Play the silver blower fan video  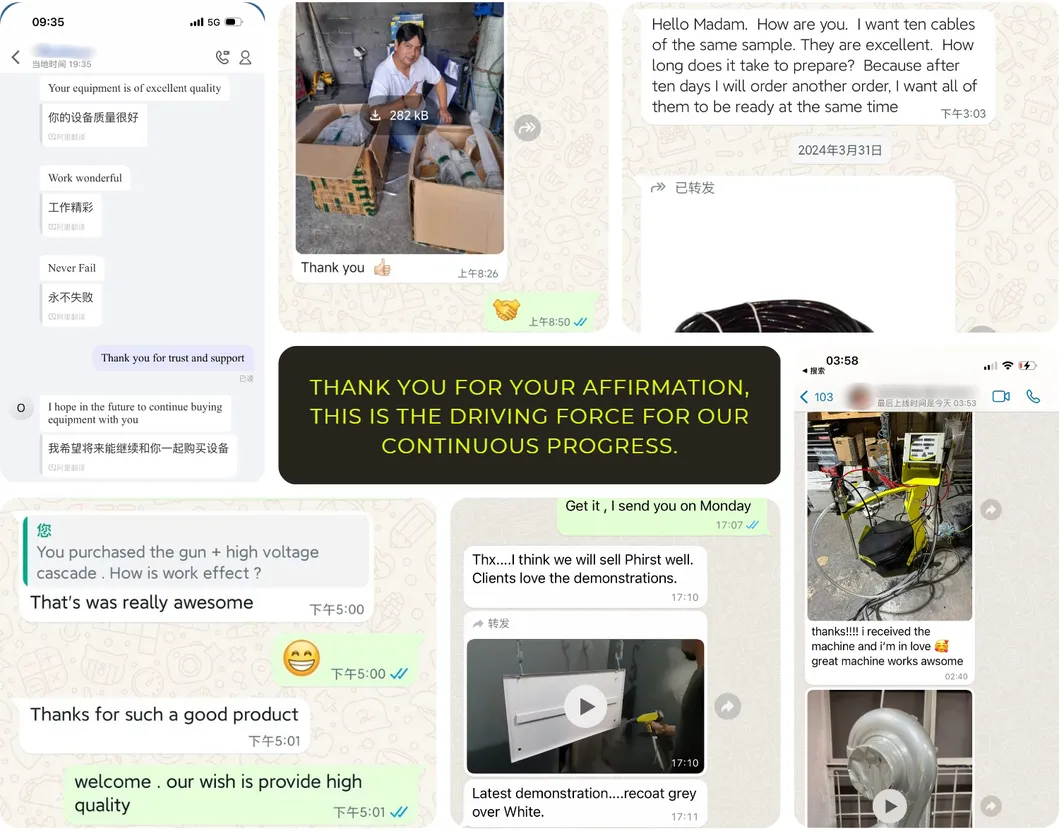click(x=889, y=806)
